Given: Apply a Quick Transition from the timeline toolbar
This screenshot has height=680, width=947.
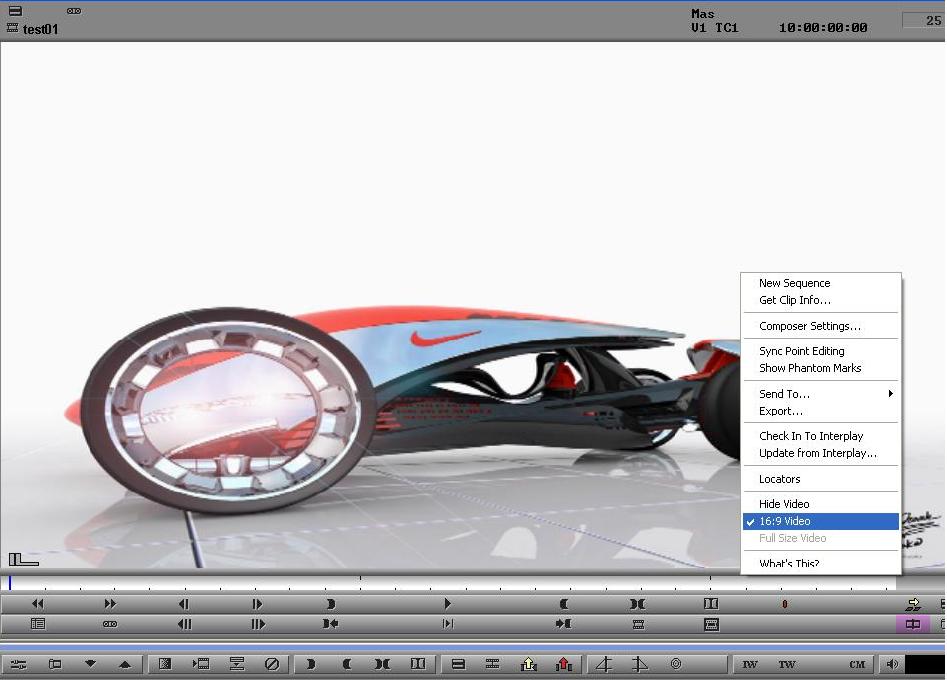Looking at the screenshot, I should coord(165,664).
